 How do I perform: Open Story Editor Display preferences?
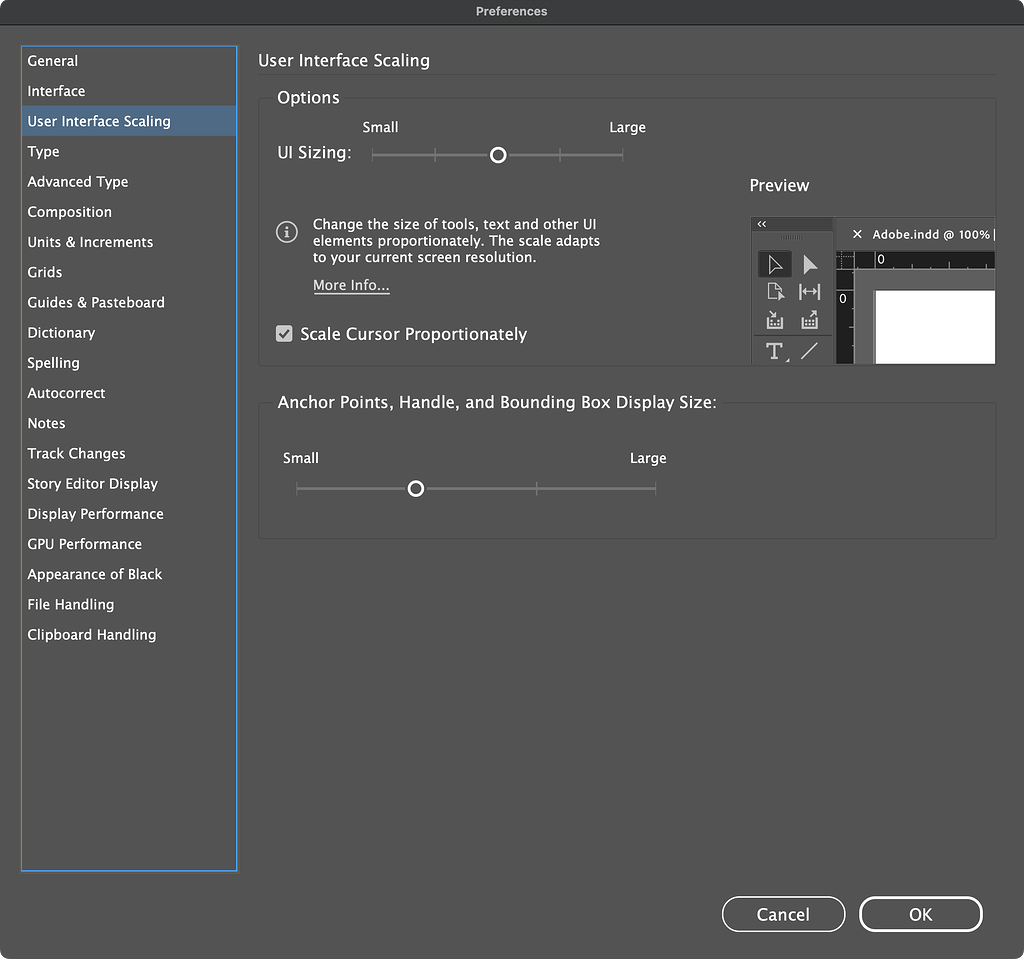click(x=129, y=483)
